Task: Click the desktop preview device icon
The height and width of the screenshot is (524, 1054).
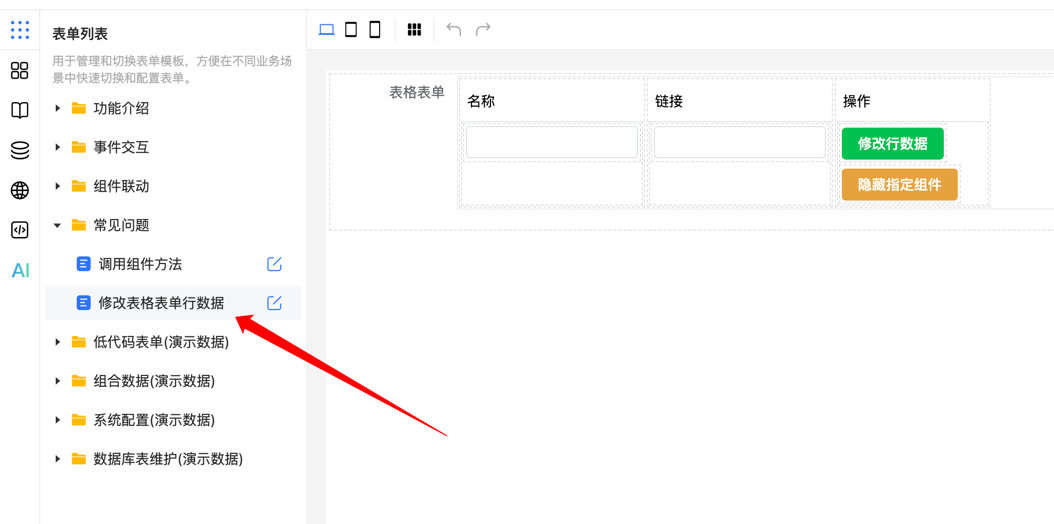Action: click(x=326, y=30)
